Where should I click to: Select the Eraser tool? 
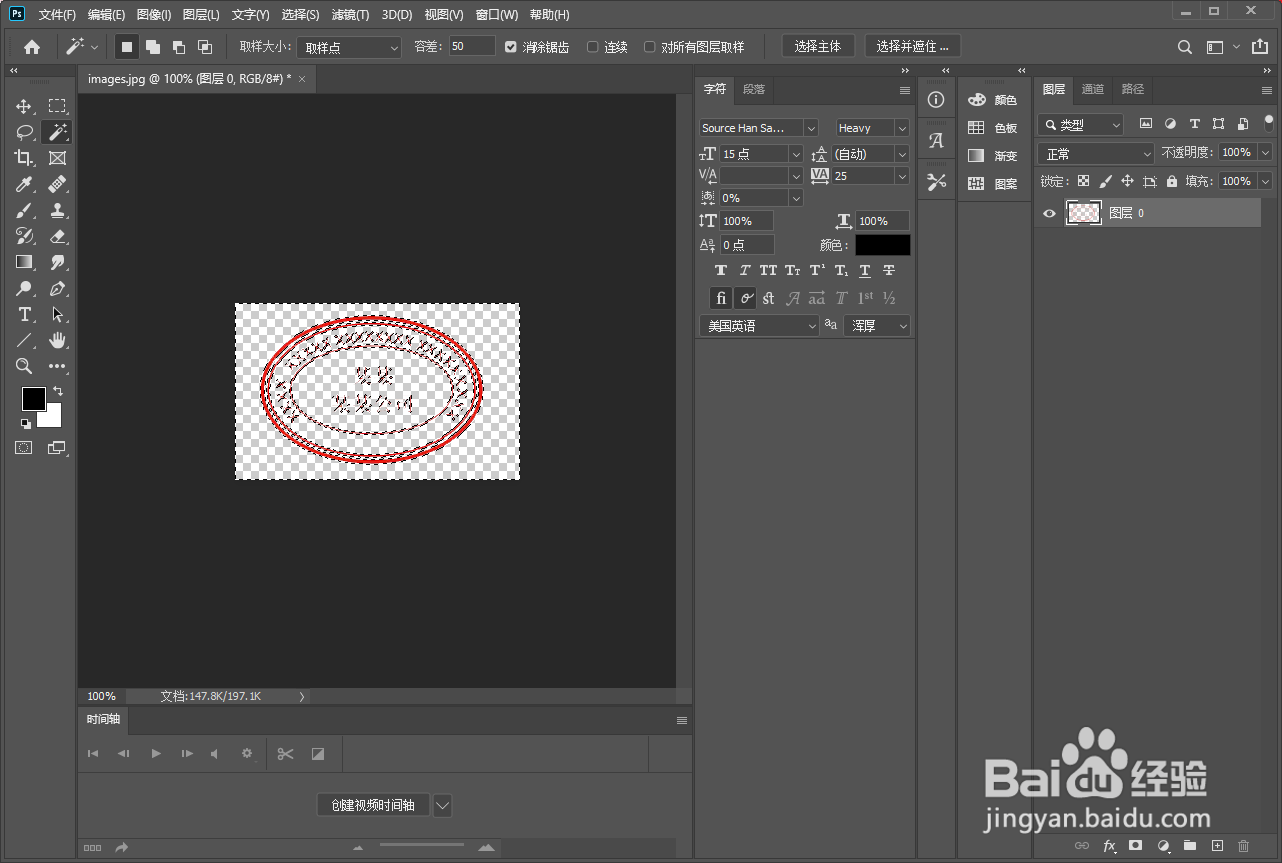tap(58, 236)
